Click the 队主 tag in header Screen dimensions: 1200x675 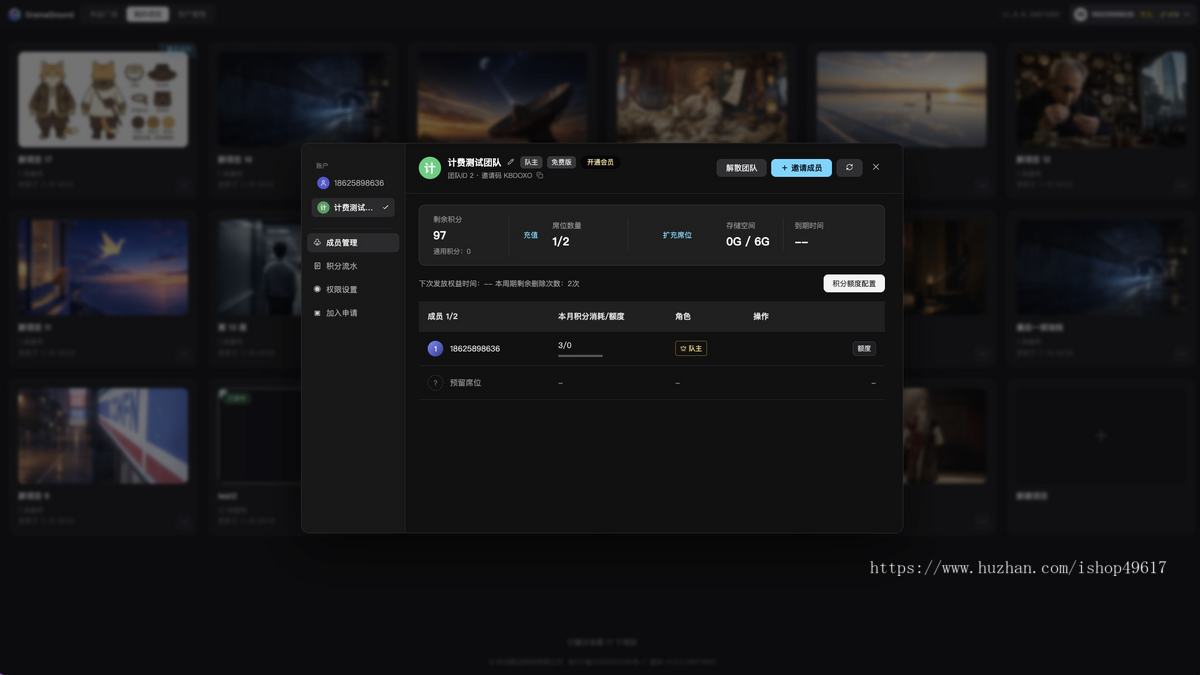531,162
